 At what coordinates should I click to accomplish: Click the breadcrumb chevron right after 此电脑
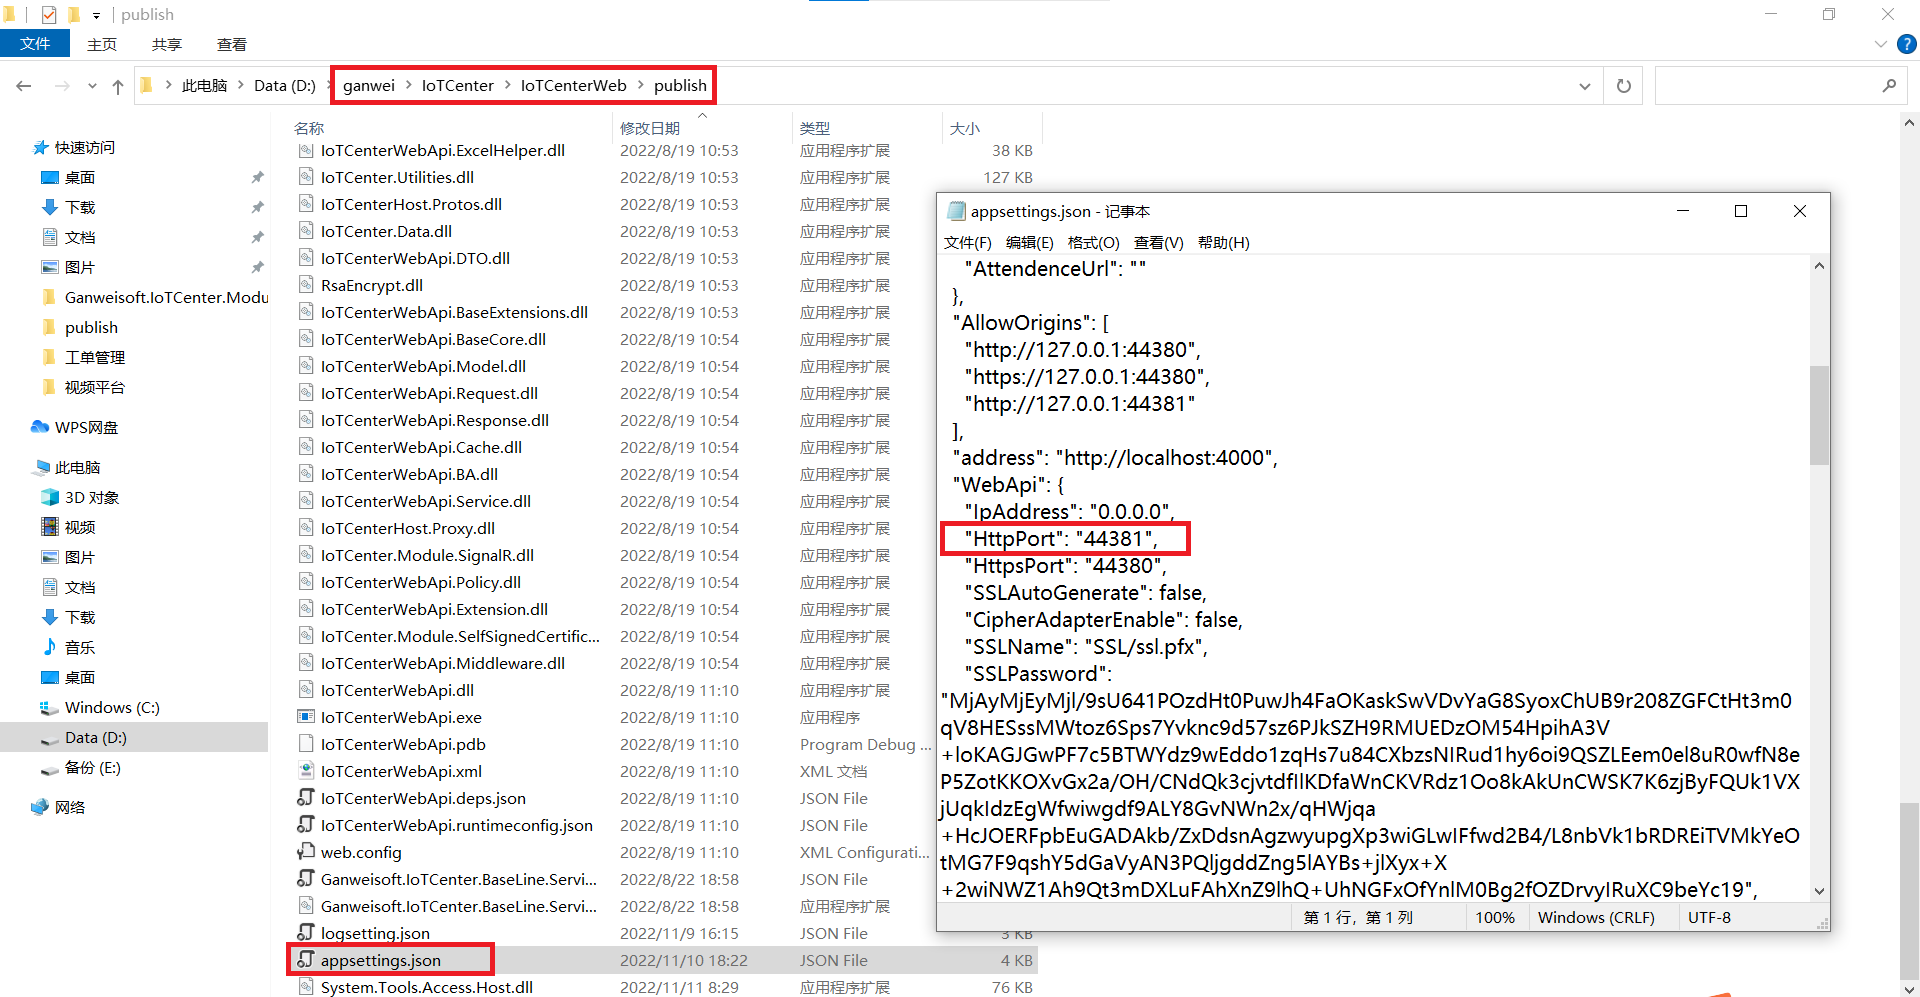[241, 86]
